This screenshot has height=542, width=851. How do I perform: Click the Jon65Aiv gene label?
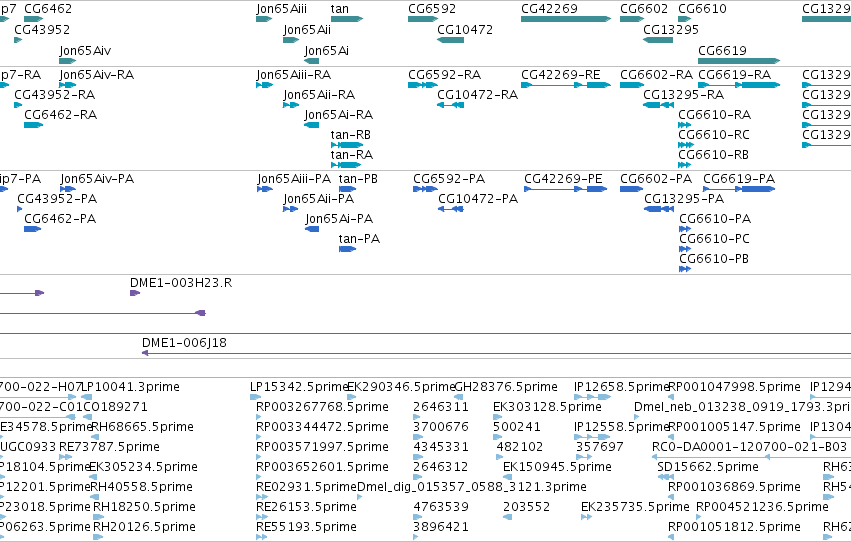[x=85, y=50]
